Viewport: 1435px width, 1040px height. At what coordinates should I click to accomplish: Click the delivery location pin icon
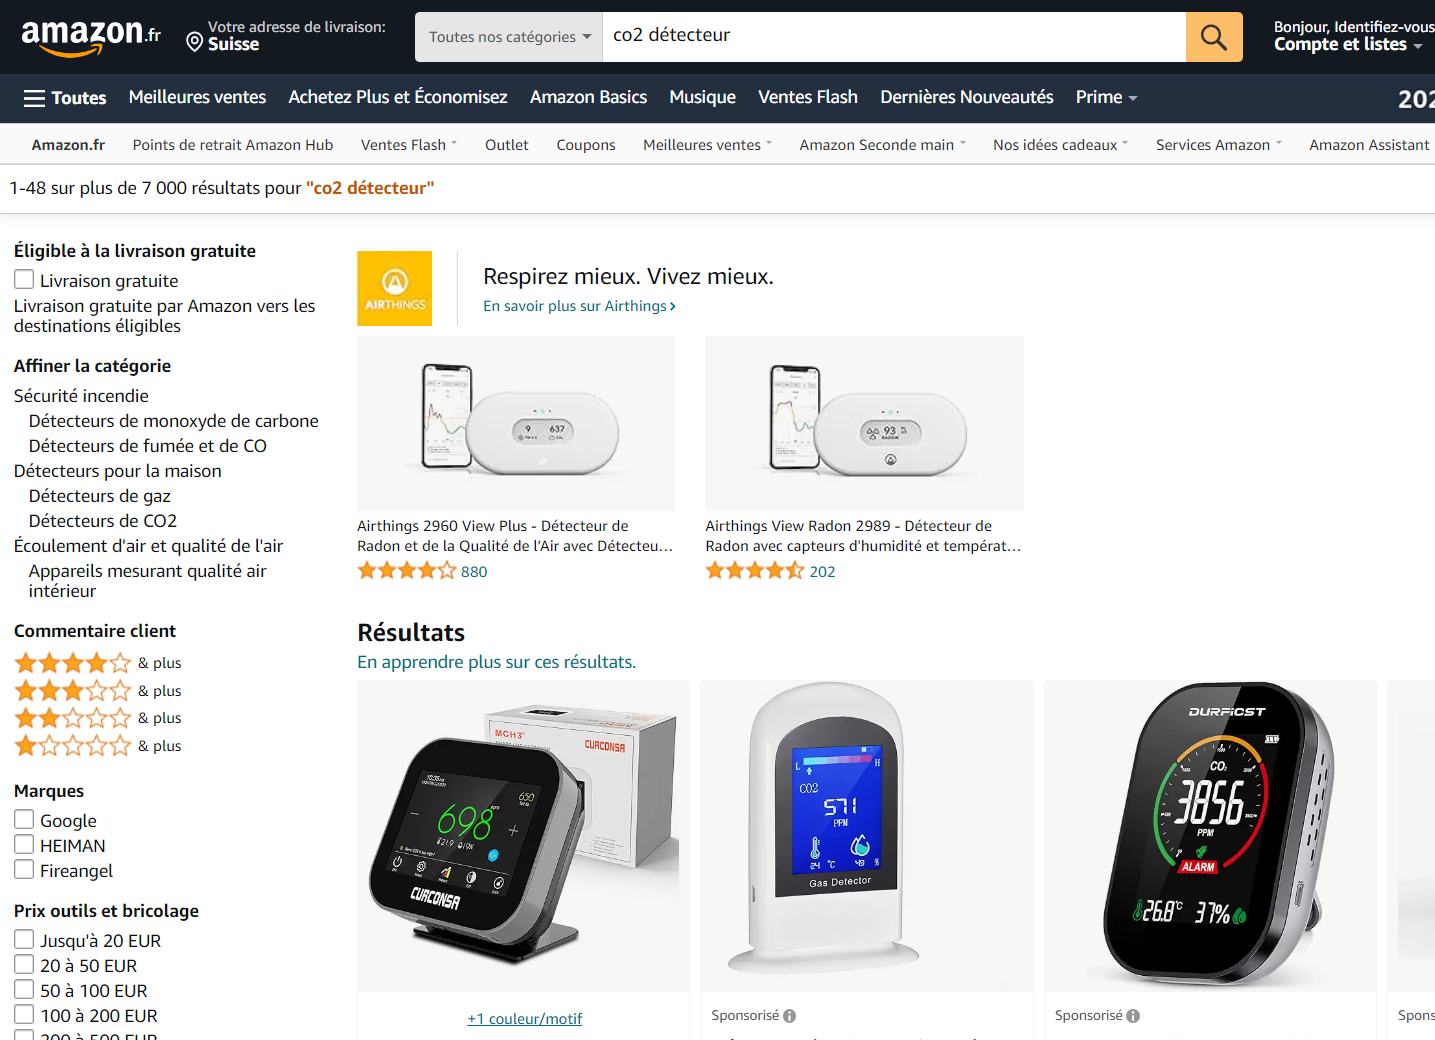click(195, 41)
